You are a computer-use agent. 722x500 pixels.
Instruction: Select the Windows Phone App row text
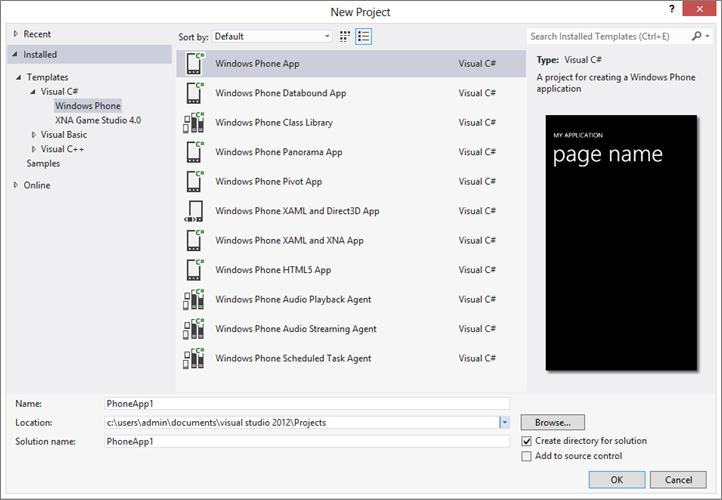[x=257, y=64]
